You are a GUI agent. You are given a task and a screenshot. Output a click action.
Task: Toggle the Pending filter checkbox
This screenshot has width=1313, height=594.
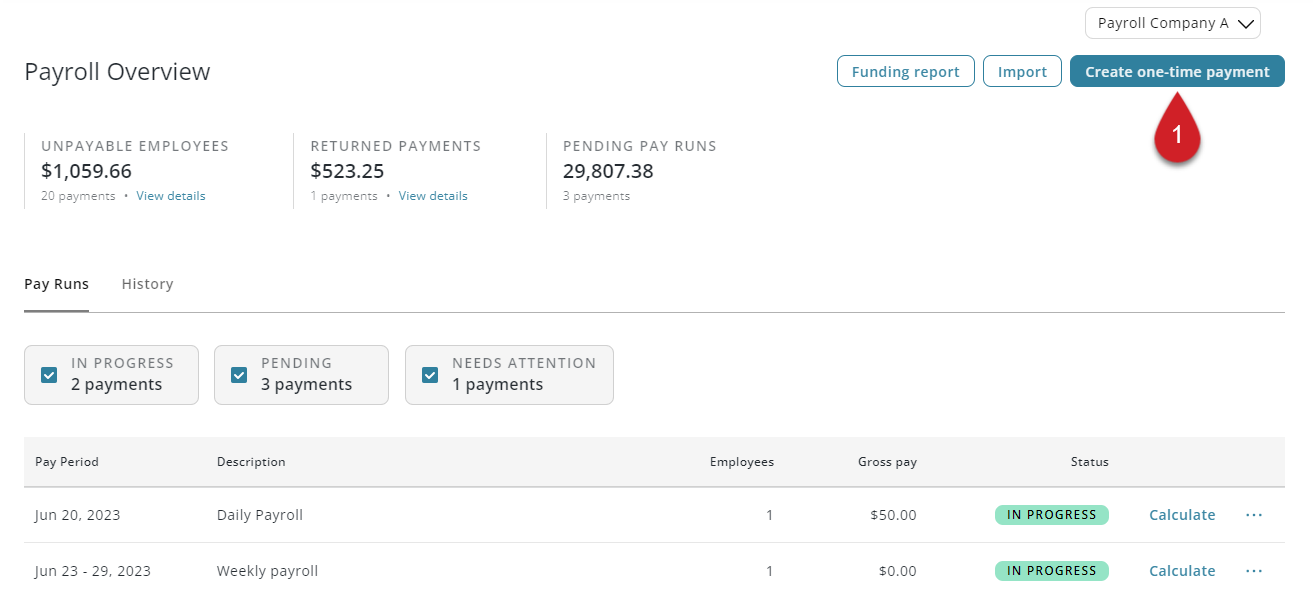239,375
